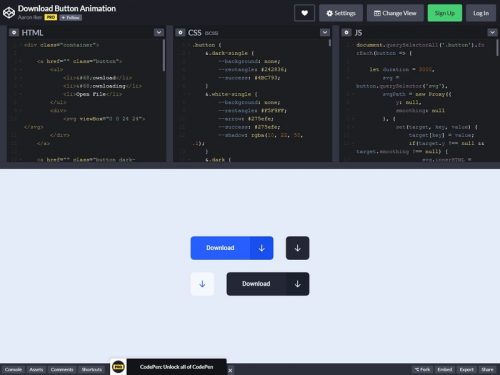Open CSS editor settings gear
Screen dimensions: 500x375
point(180,32)
